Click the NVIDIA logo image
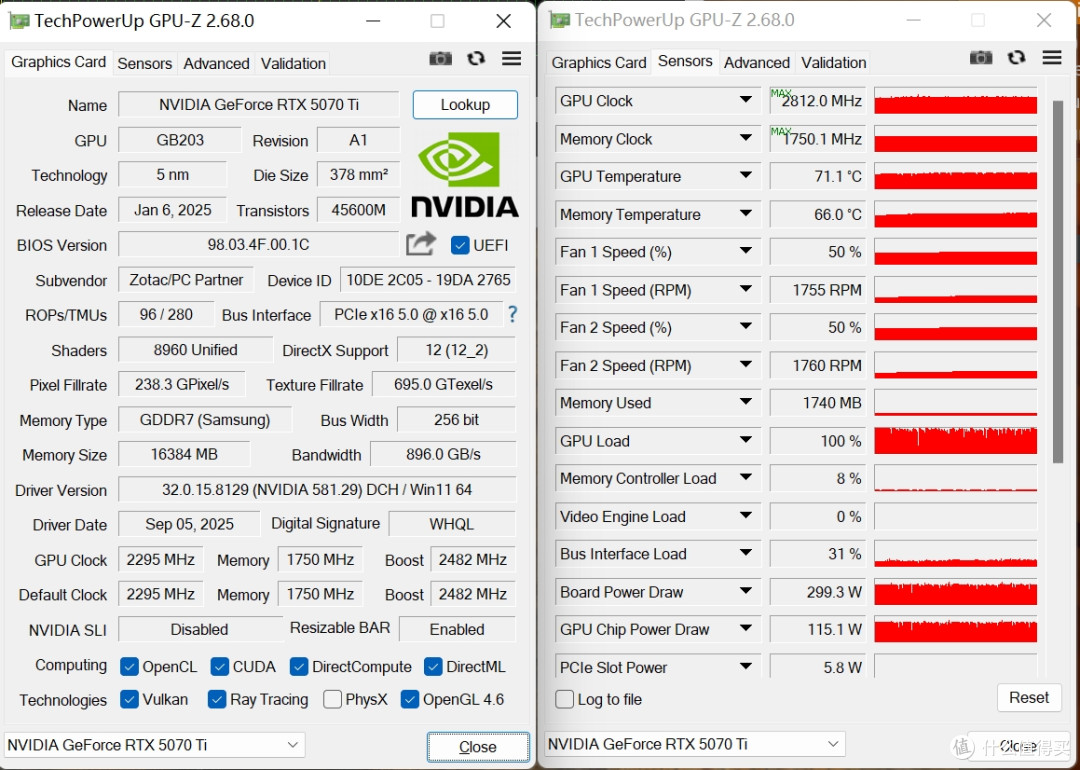The width and height of the screenshot is (1080, 770). [465, 174]
